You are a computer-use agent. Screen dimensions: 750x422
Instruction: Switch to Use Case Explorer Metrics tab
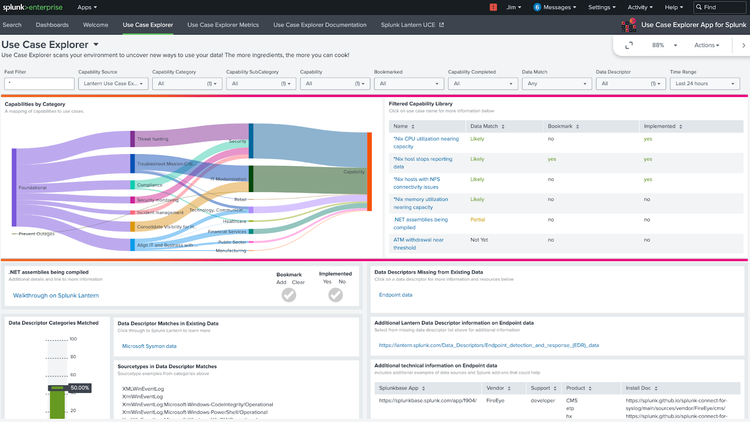223,23
